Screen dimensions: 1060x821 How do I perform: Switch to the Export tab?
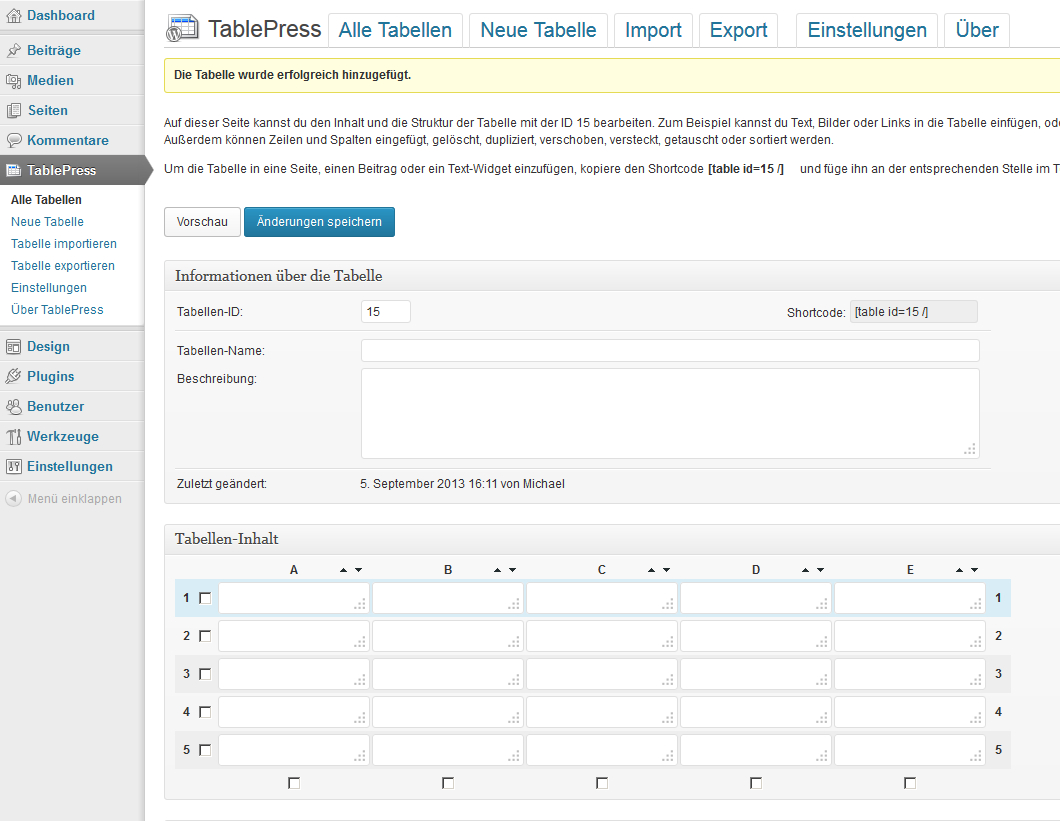pos(738,30)
